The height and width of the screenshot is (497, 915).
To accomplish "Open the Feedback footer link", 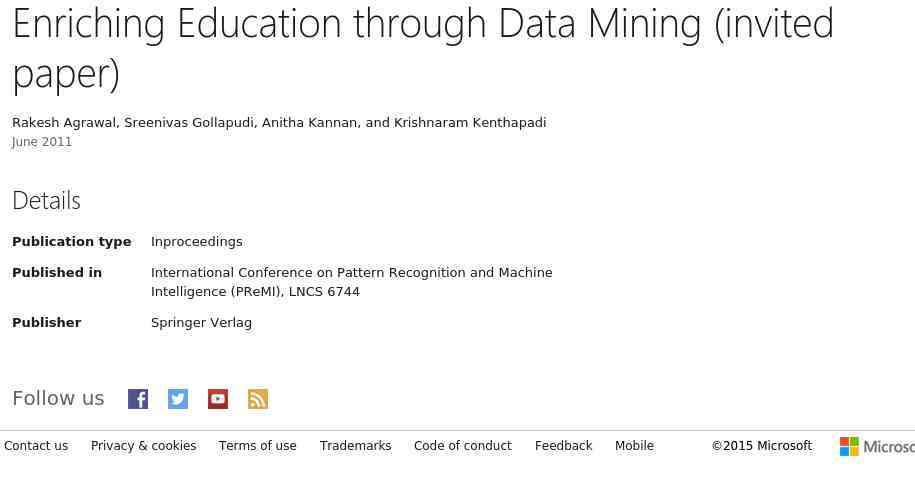I will tap(563, 446).
